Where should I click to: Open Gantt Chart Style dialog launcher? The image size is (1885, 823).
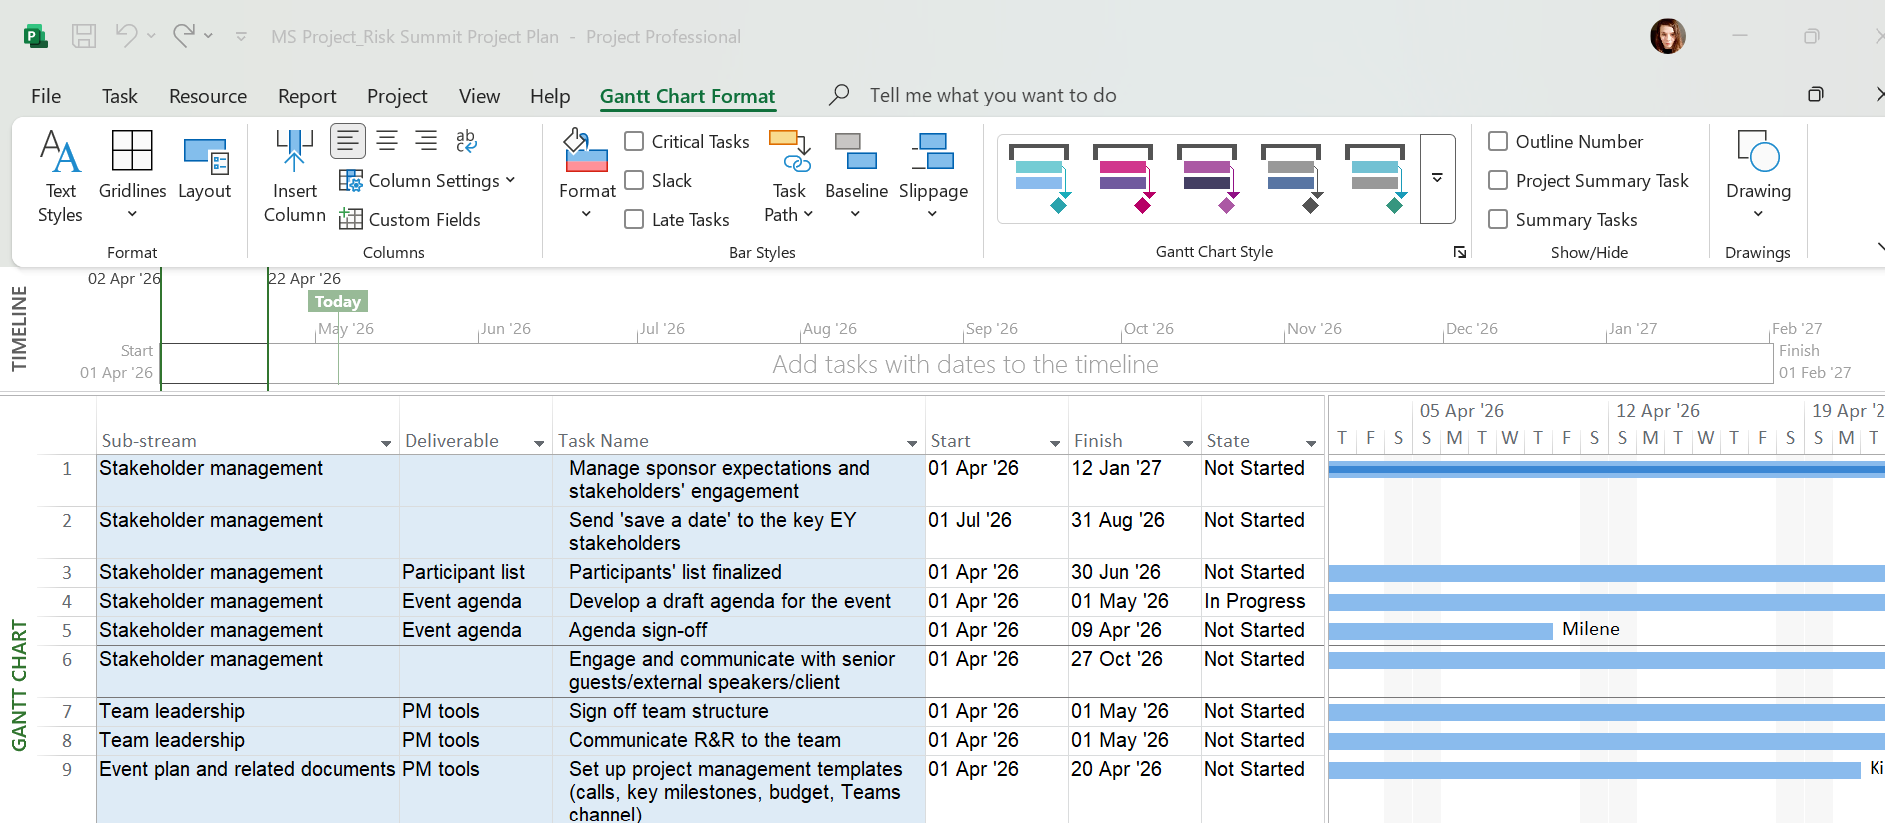(1460, 252)
